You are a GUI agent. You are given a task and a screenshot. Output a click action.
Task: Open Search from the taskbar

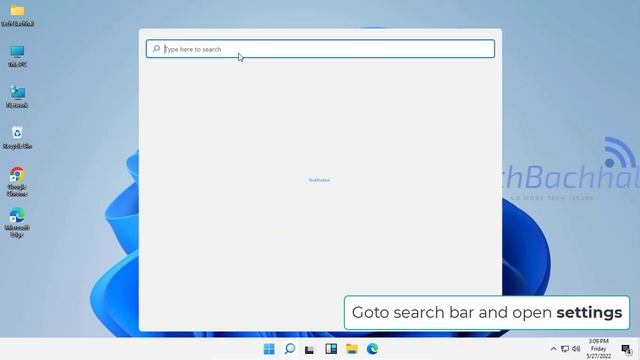(290, 349)
